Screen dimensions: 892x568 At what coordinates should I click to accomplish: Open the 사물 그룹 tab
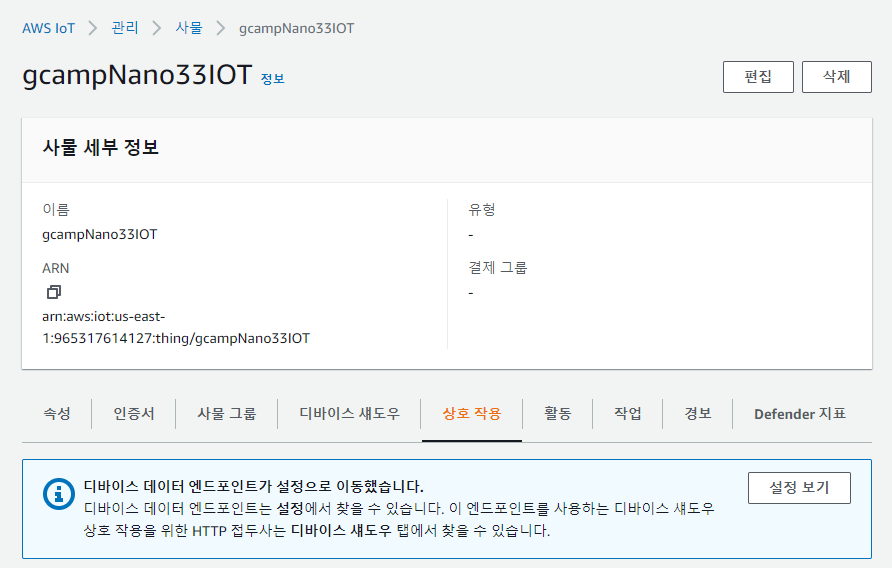[x=226, y=414]
